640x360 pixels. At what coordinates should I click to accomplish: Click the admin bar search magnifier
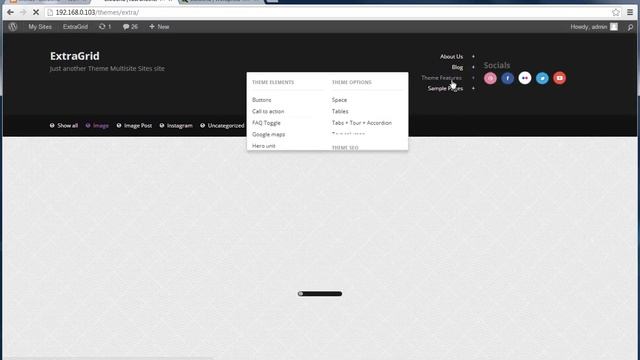(x=630, y=27)
